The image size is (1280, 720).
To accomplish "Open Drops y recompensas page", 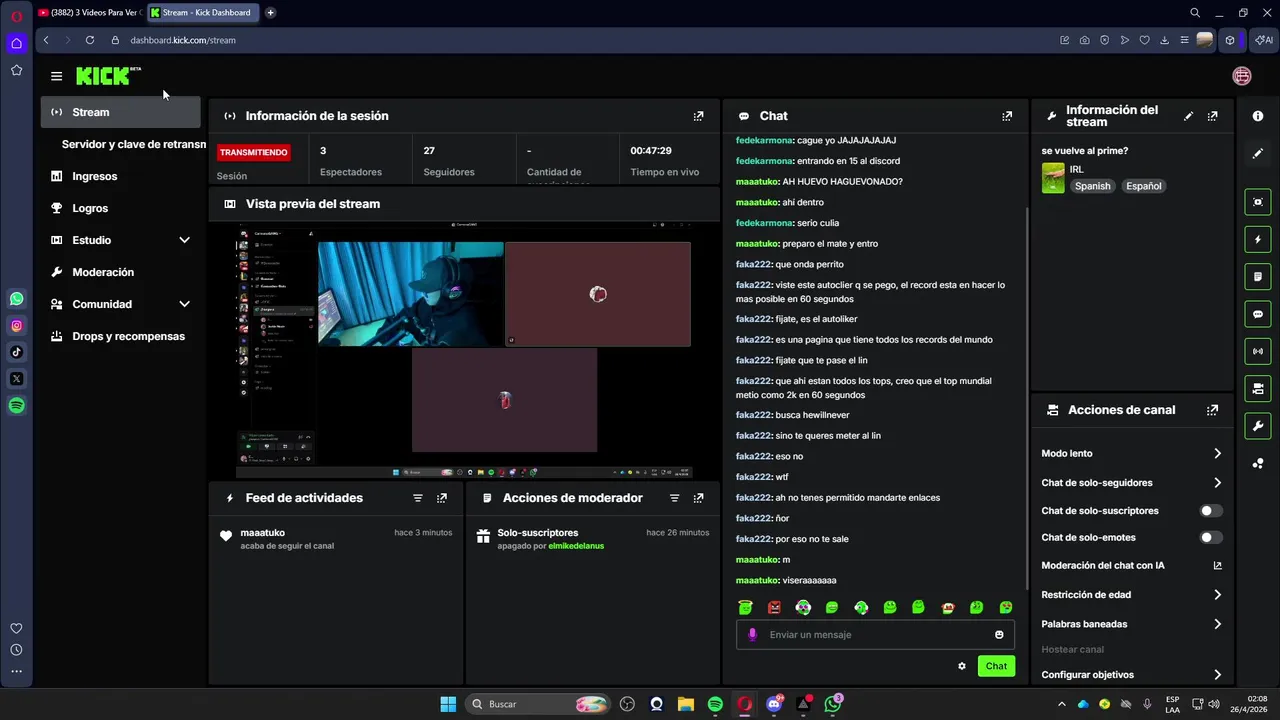I will pyautogui.click(x=121, y=336).
